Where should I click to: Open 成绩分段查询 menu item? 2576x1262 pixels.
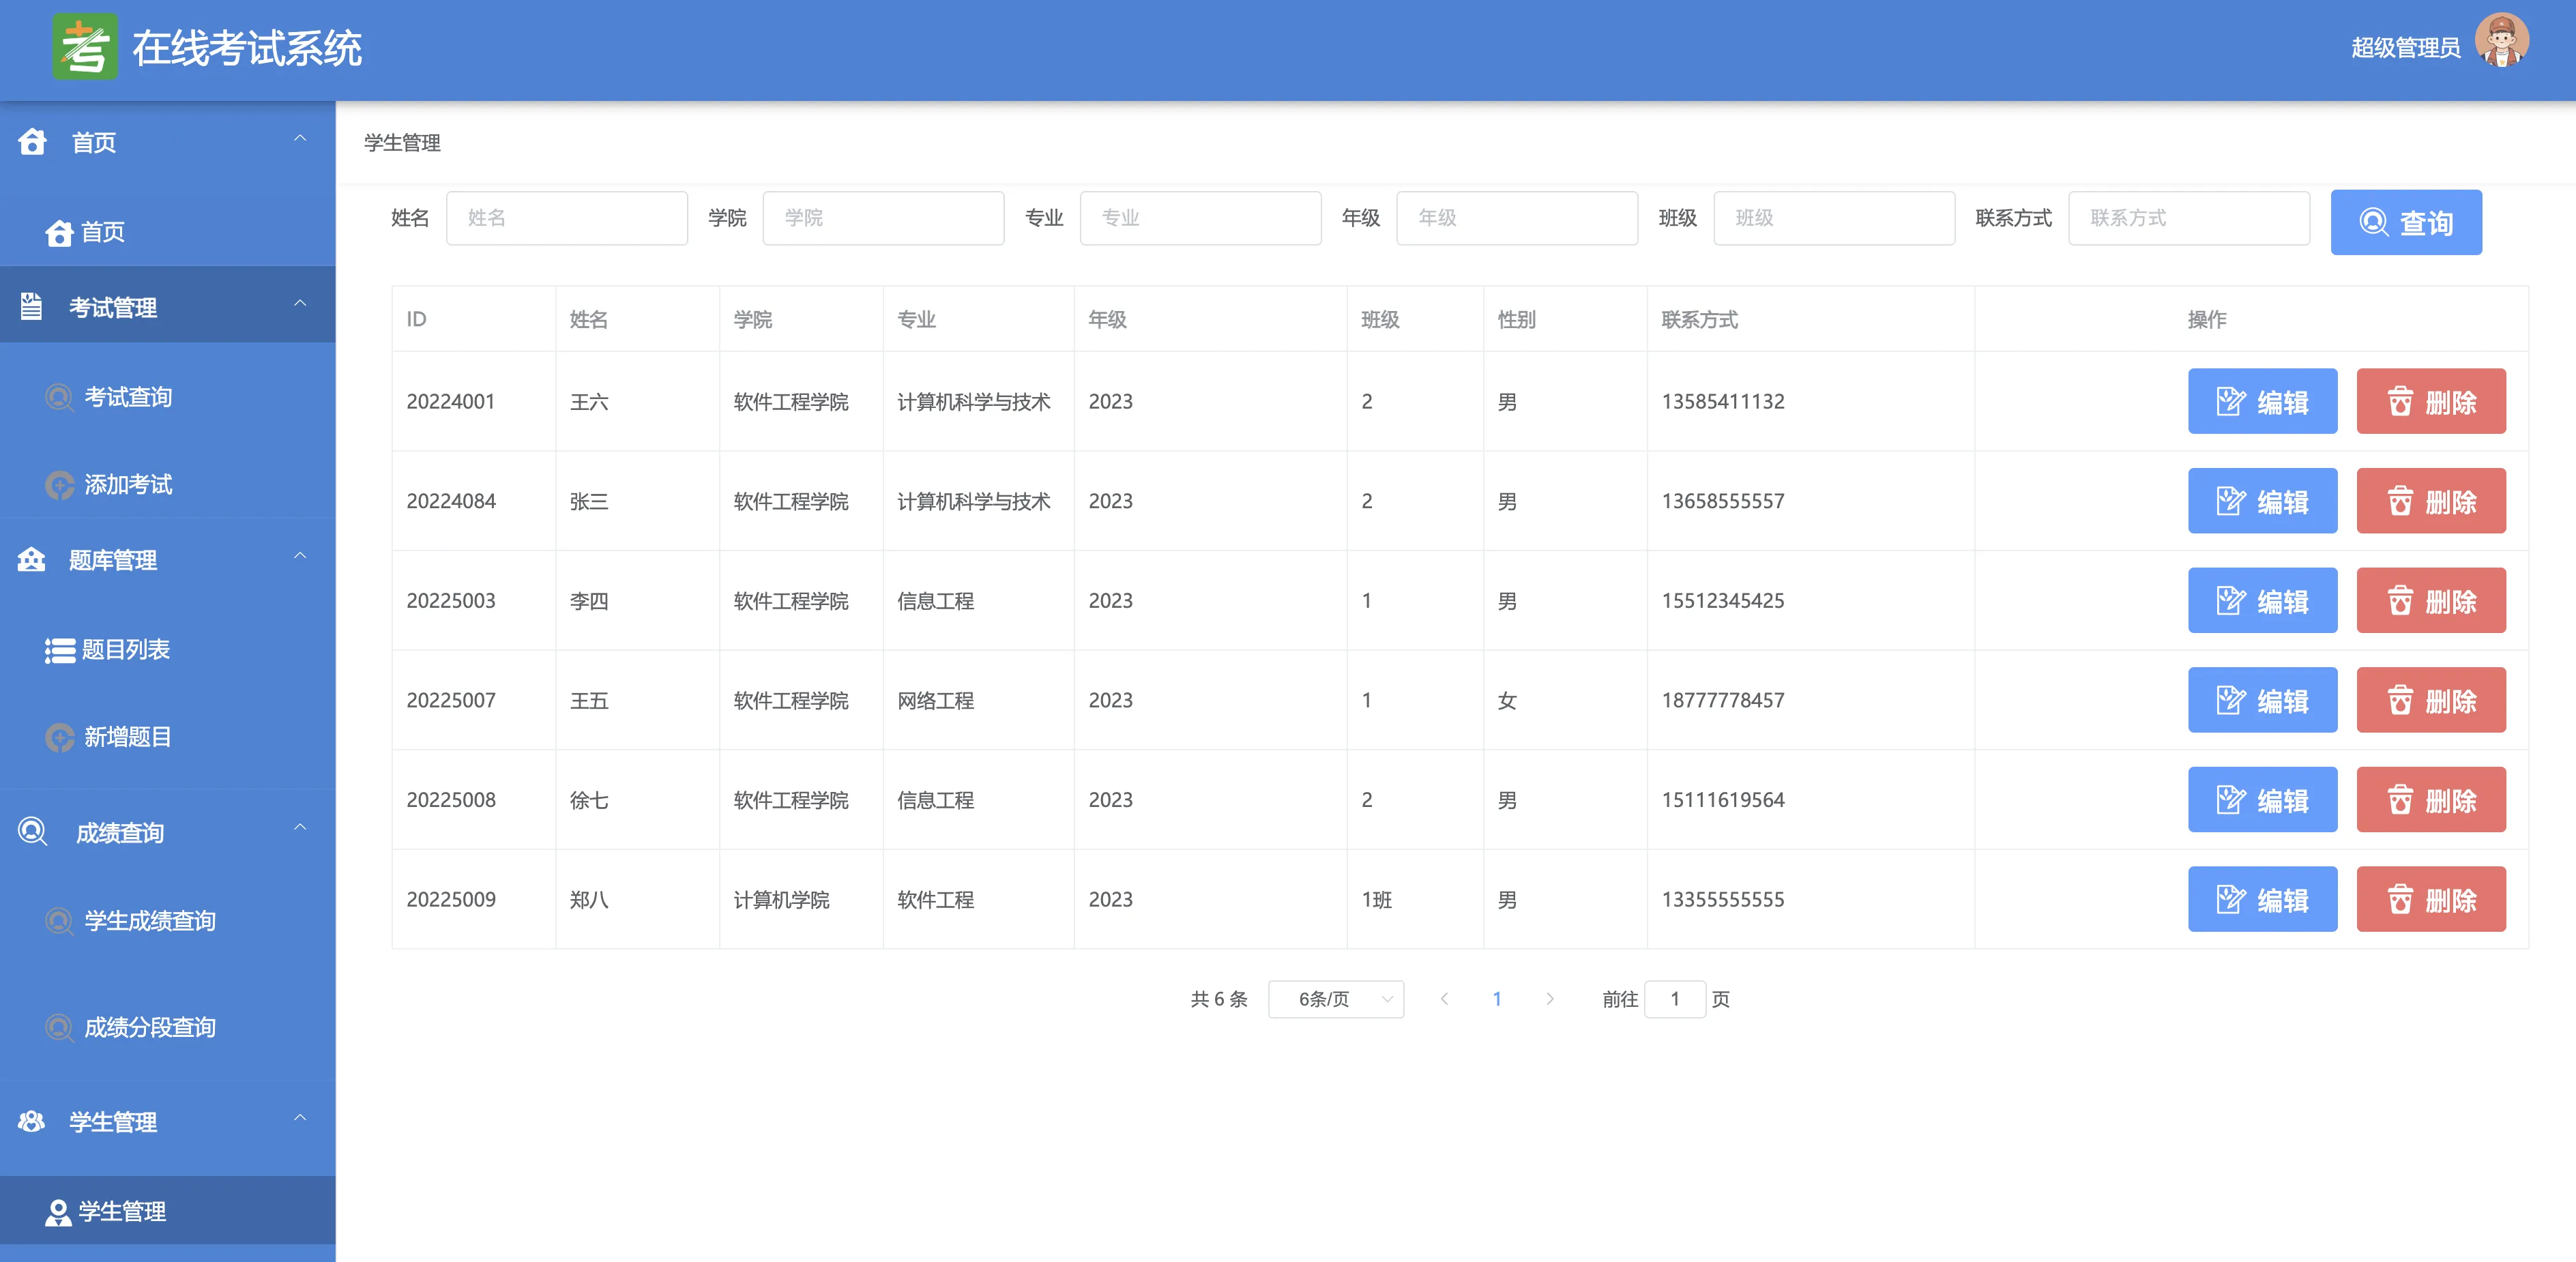tap(149, 1027)
